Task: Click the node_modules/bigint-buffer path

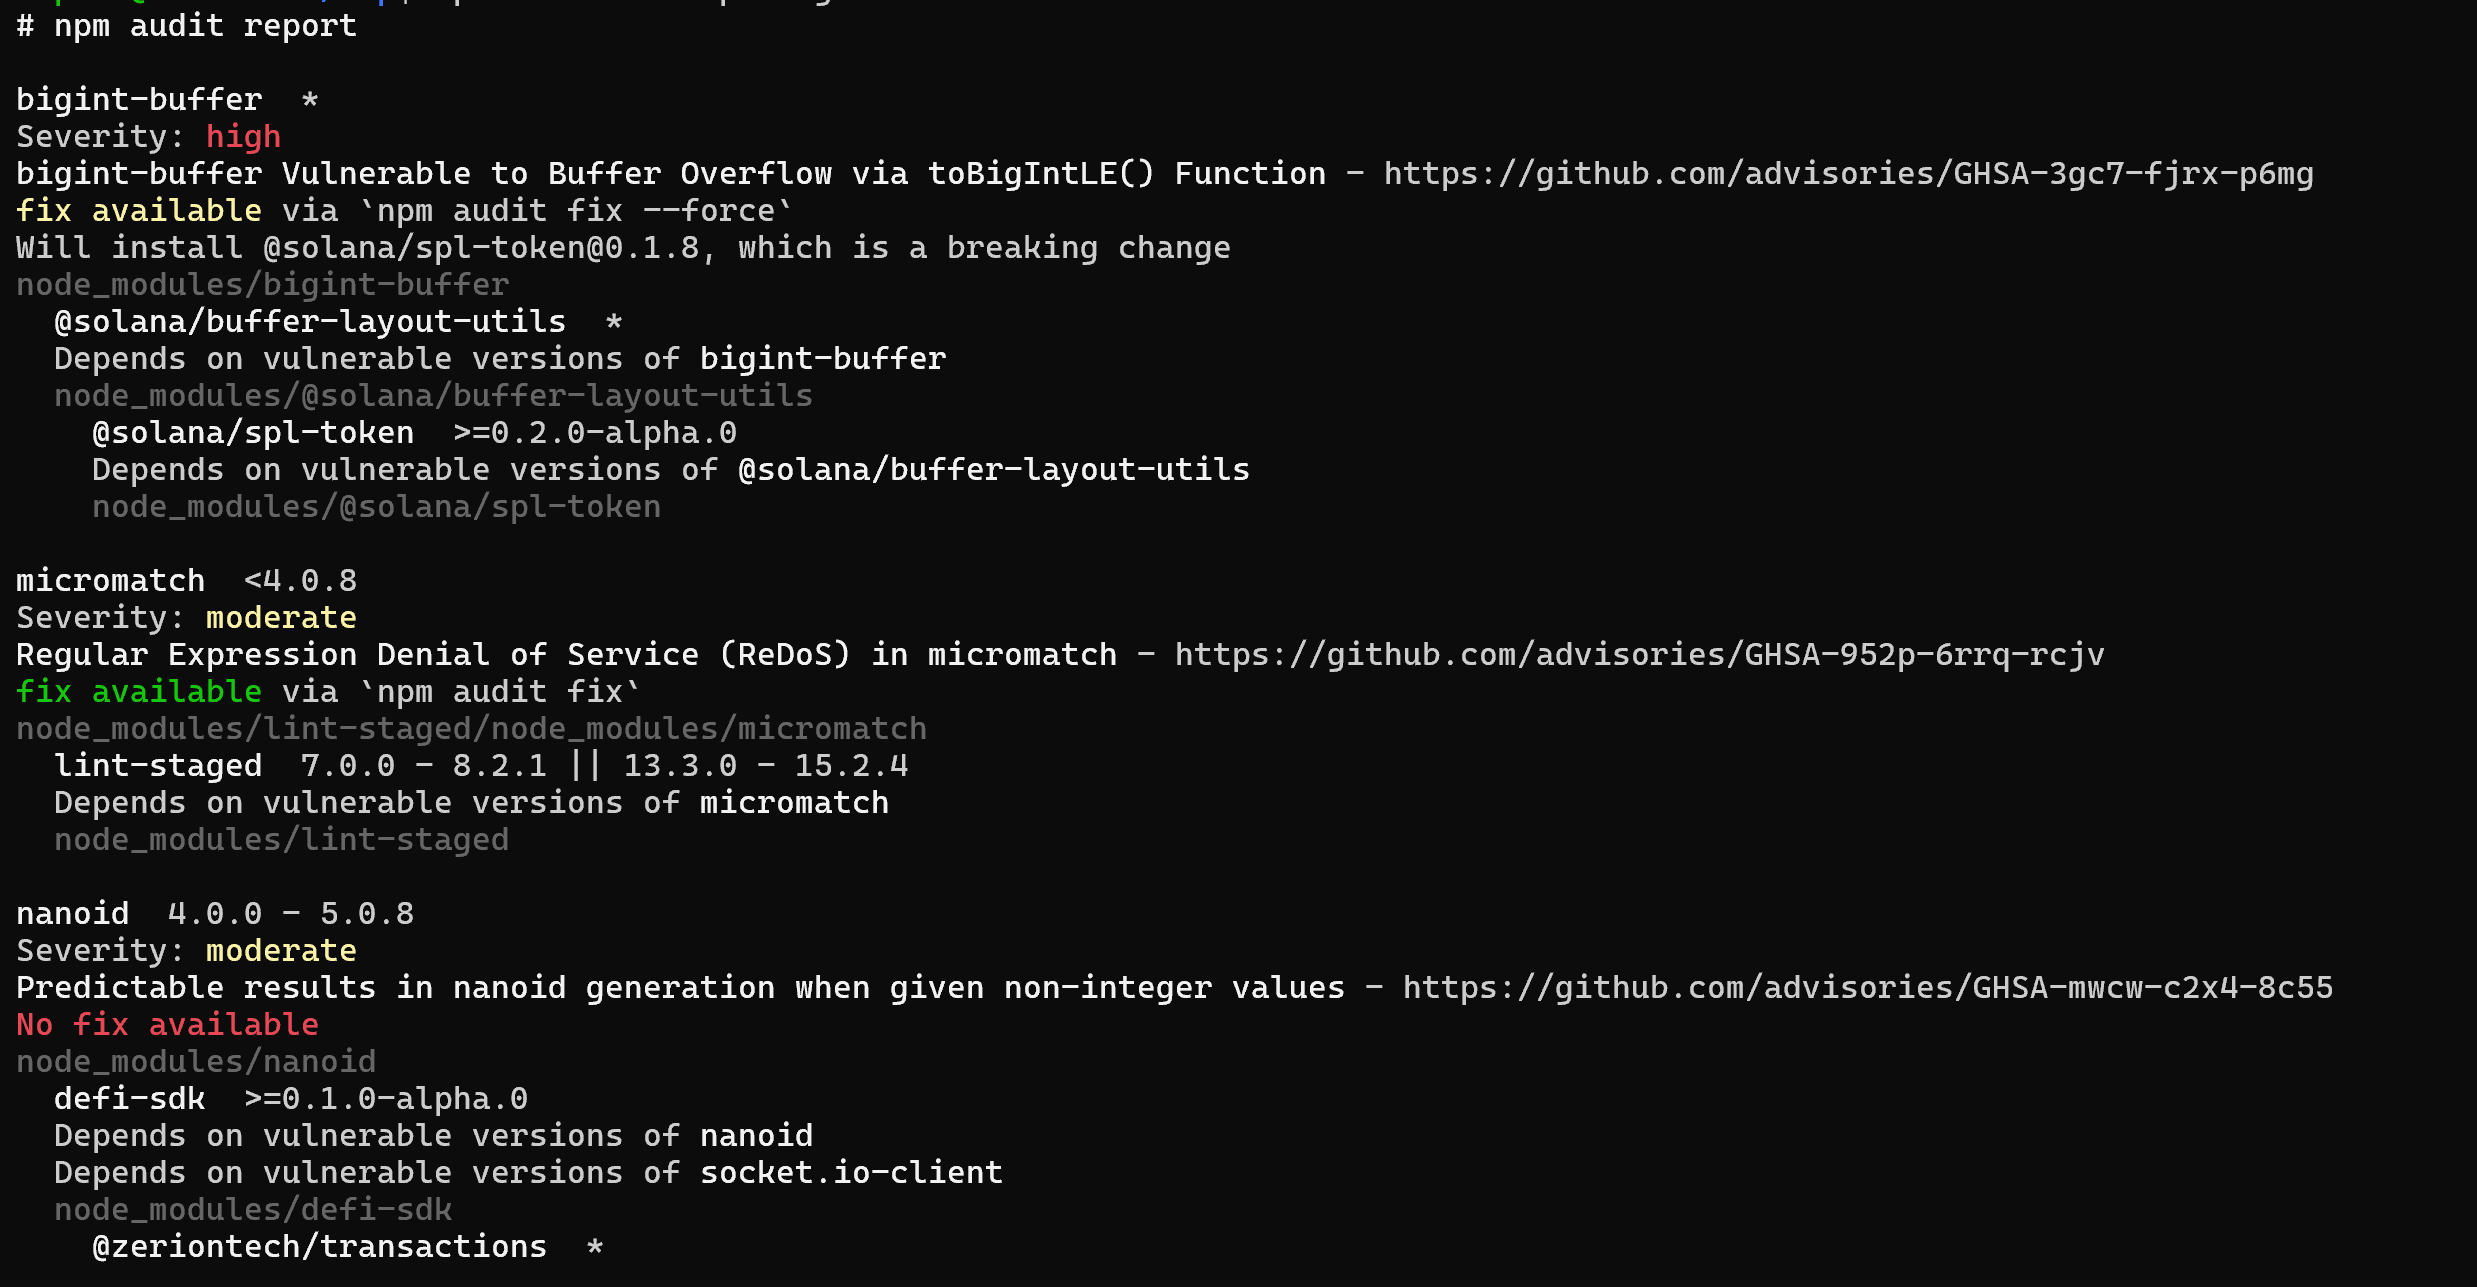Action: pyautogui.click(x=262, y=285)
